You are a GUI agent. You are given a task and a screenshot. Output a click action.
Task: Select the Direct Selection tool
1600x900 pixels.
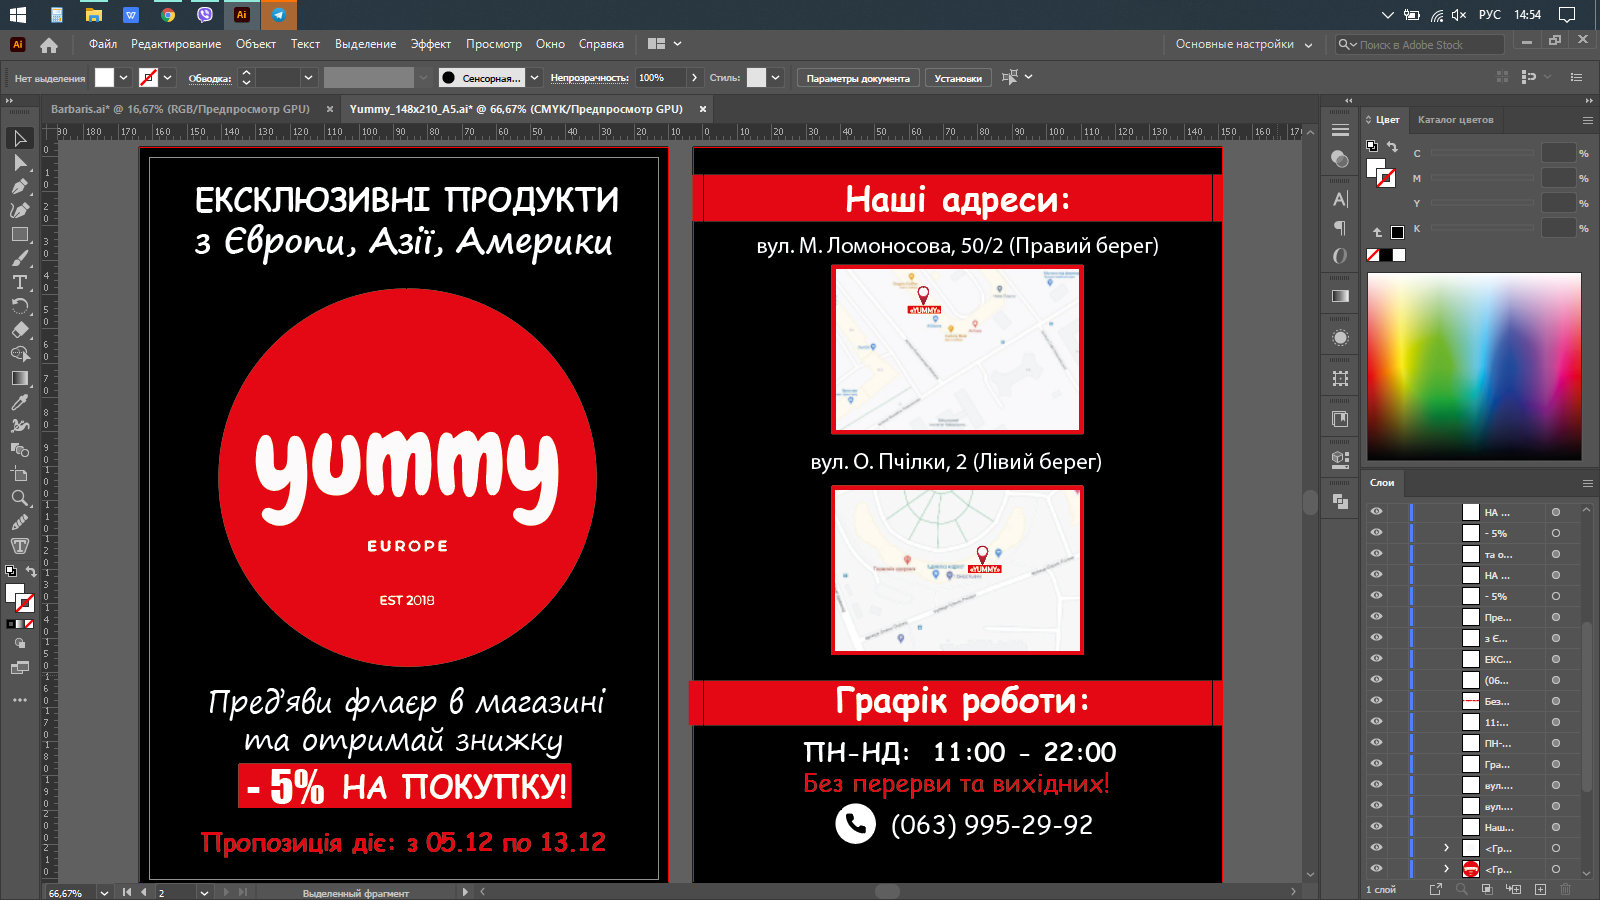coord(20,162)
